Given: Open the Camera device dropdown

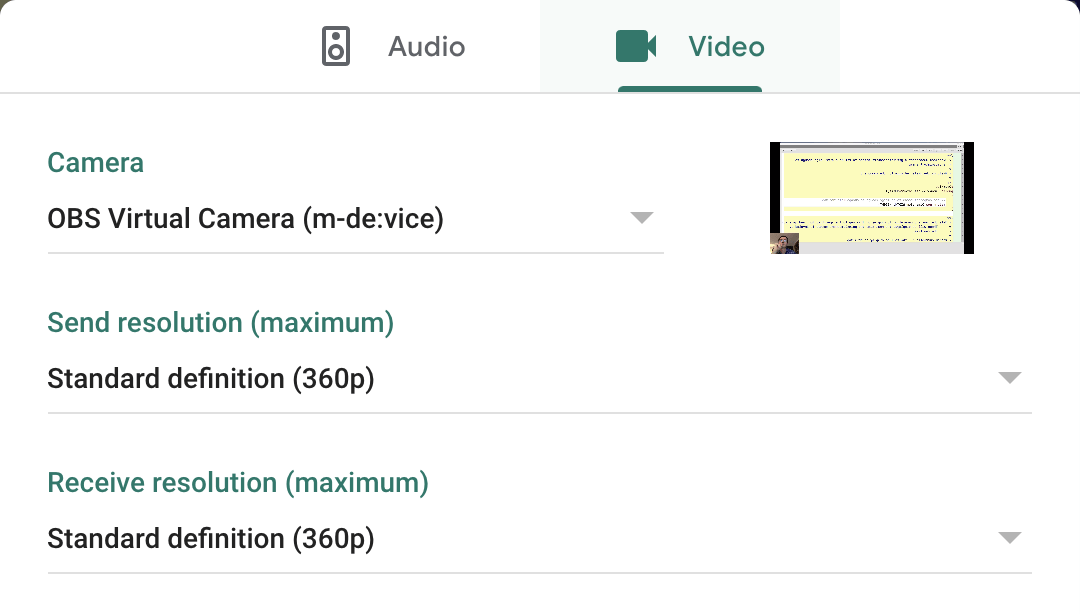Looking at the screenshot, I should click(355, 219).
